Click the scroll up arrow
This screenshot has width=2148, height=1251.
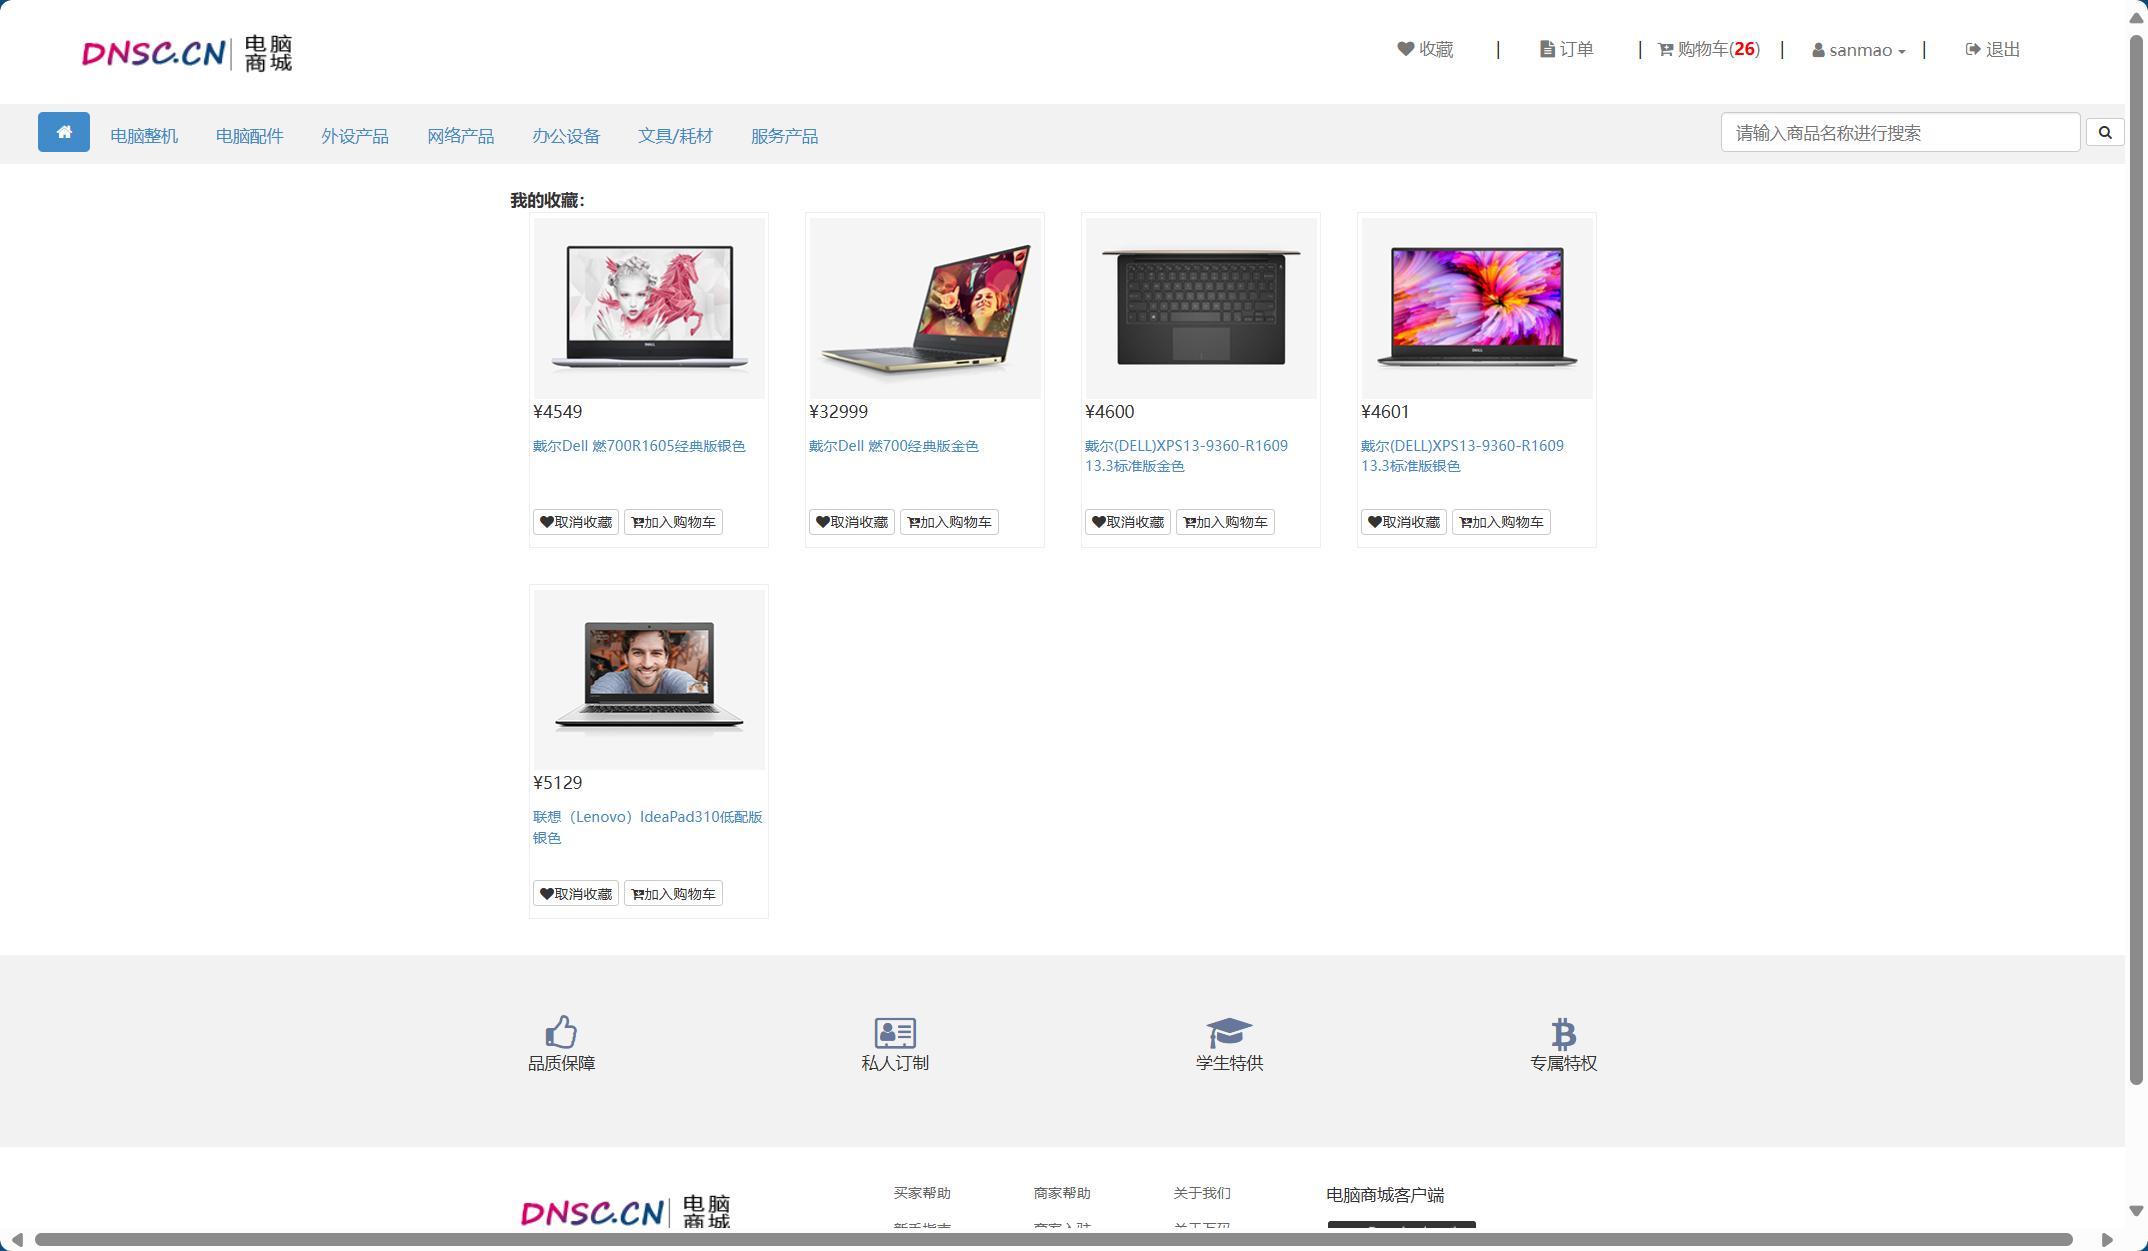pyautogui.click(x=2137, y=18)
